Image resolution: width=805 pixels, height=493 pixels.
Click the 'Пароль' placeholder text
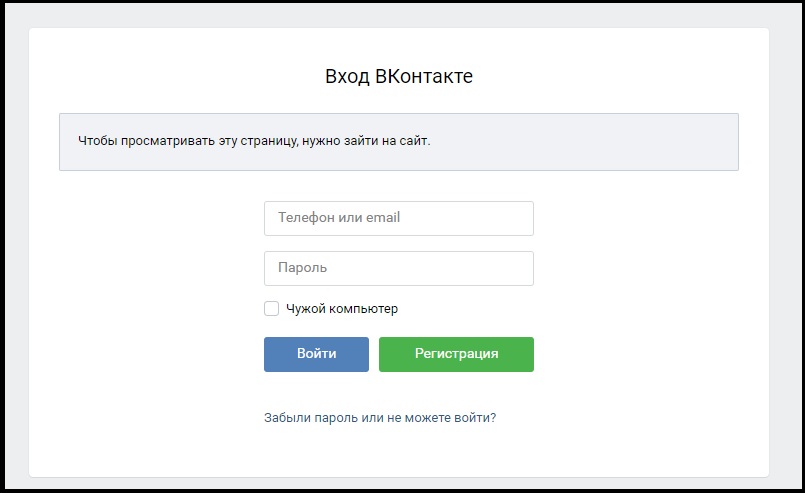pyautogui.click(x=302, y=268)
